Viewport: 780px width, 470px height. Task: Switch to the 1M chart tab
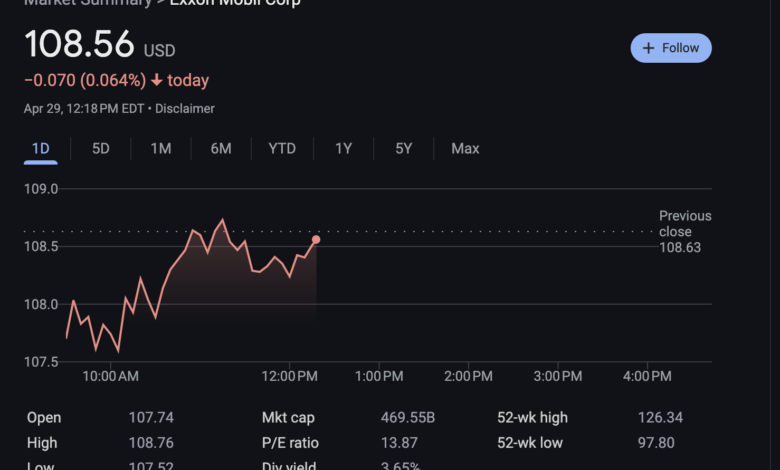pyautogui.click(x=161, y=149)
